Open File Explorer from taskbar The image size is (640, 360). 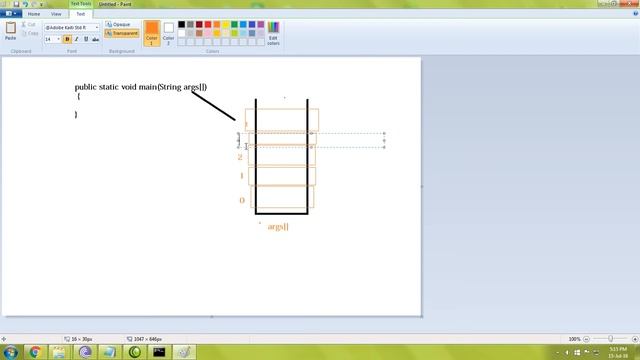(x=60, y=352)
